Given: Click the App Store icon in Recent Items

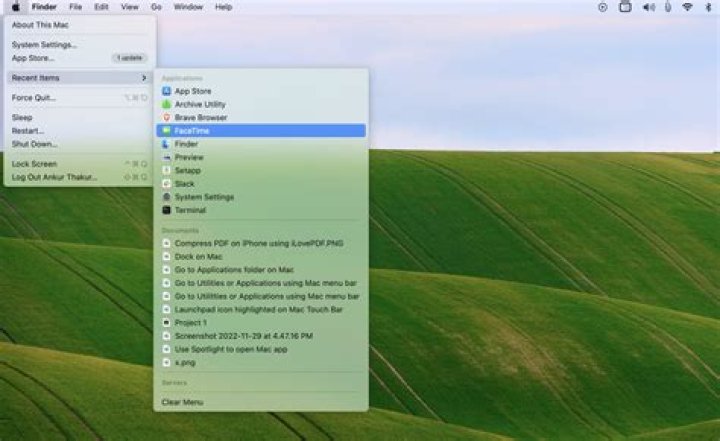Looking at the screenshot, I should coord(167,91).
